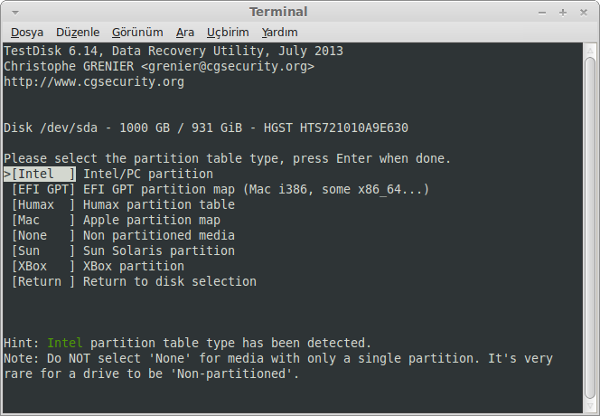Open the Dosya menu
The width and height of the screenshot is (600, 416).
pyautogui.click(x=27, y=32)
